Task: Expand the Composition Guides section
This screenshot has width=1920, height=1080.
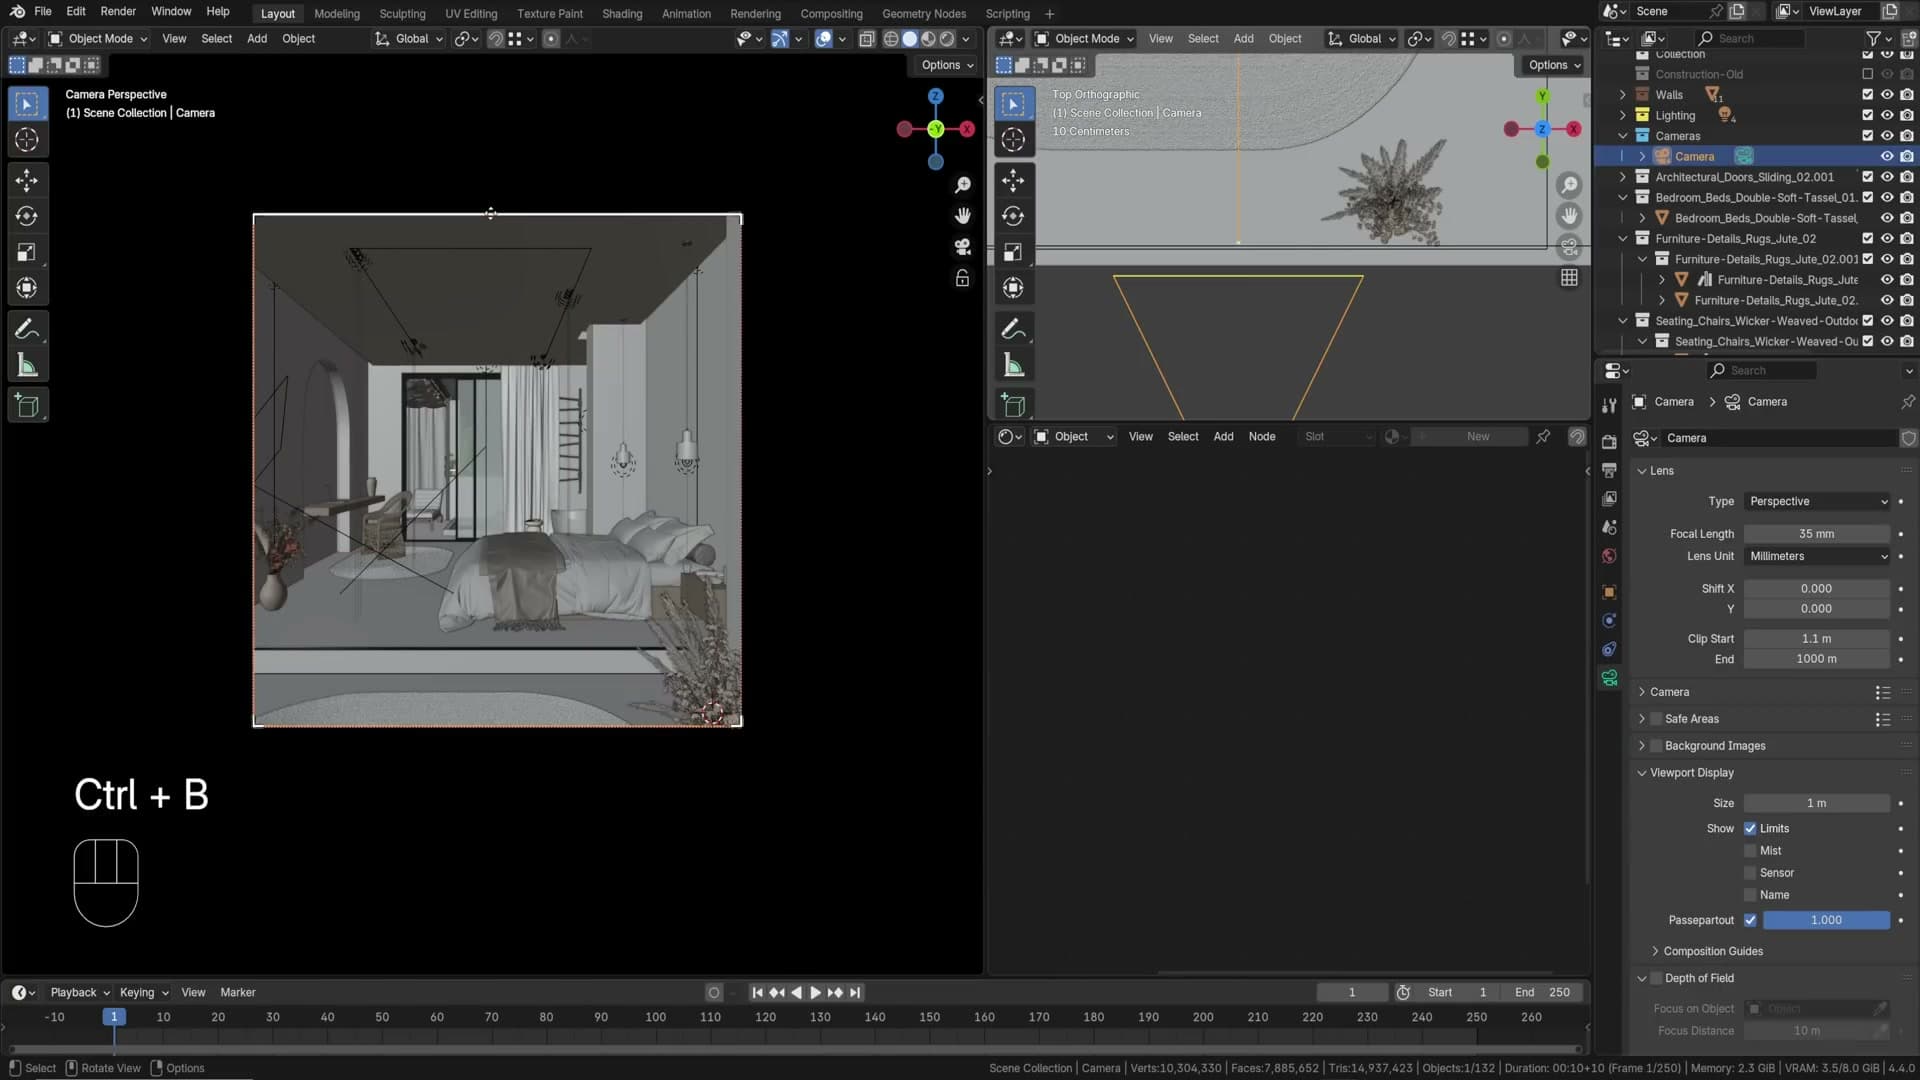Action: (x=1655, y=951)
